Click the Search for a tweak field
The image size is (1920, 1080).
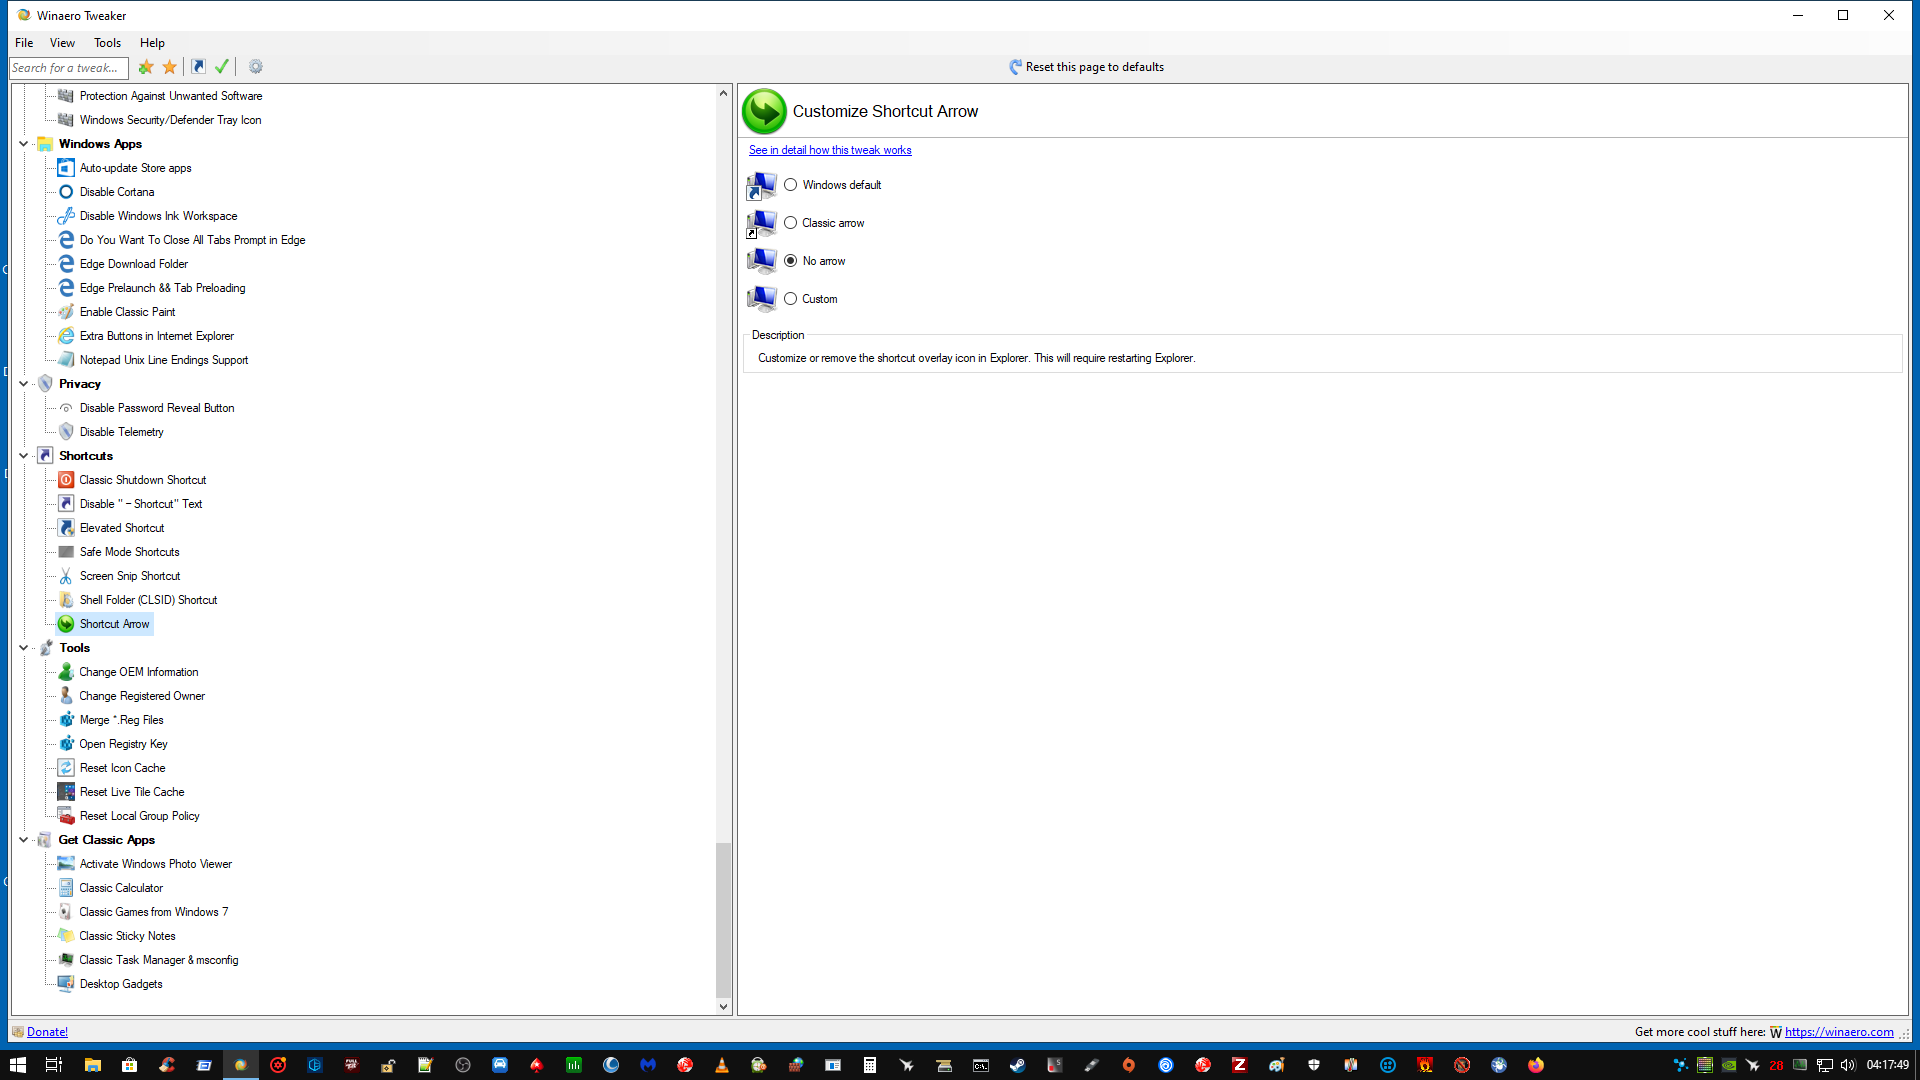tap(68, 68)
